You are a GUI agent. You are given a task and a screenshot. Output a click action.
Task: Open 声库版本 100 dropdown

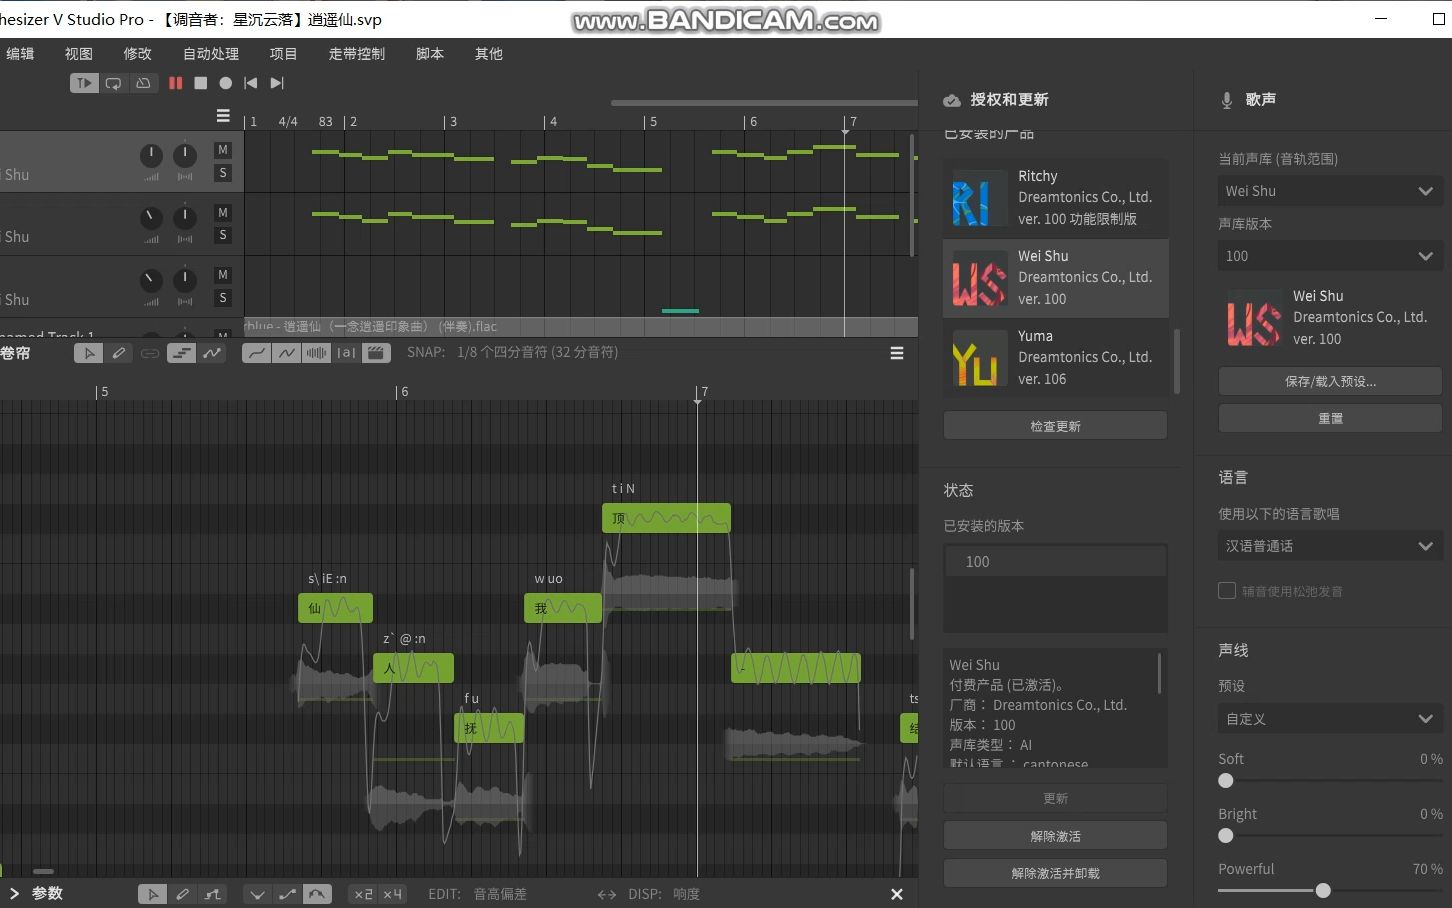1330,256
